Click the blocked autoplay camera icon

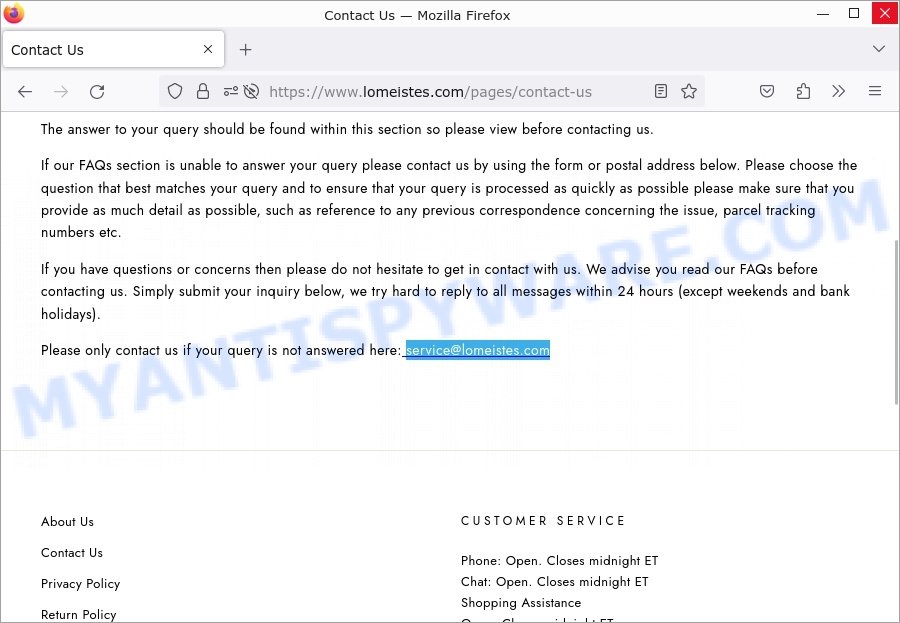coord(251,91)
